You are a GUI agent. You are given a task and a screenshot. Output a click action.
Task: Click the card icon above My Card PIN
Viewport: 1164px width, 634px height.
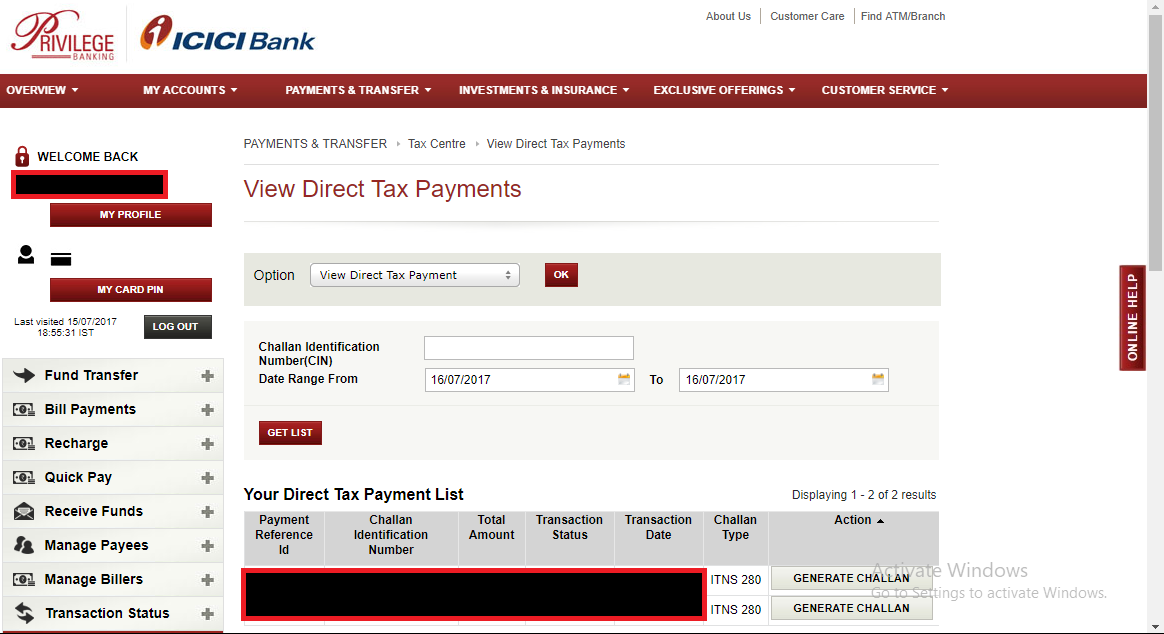click(61, 259)
